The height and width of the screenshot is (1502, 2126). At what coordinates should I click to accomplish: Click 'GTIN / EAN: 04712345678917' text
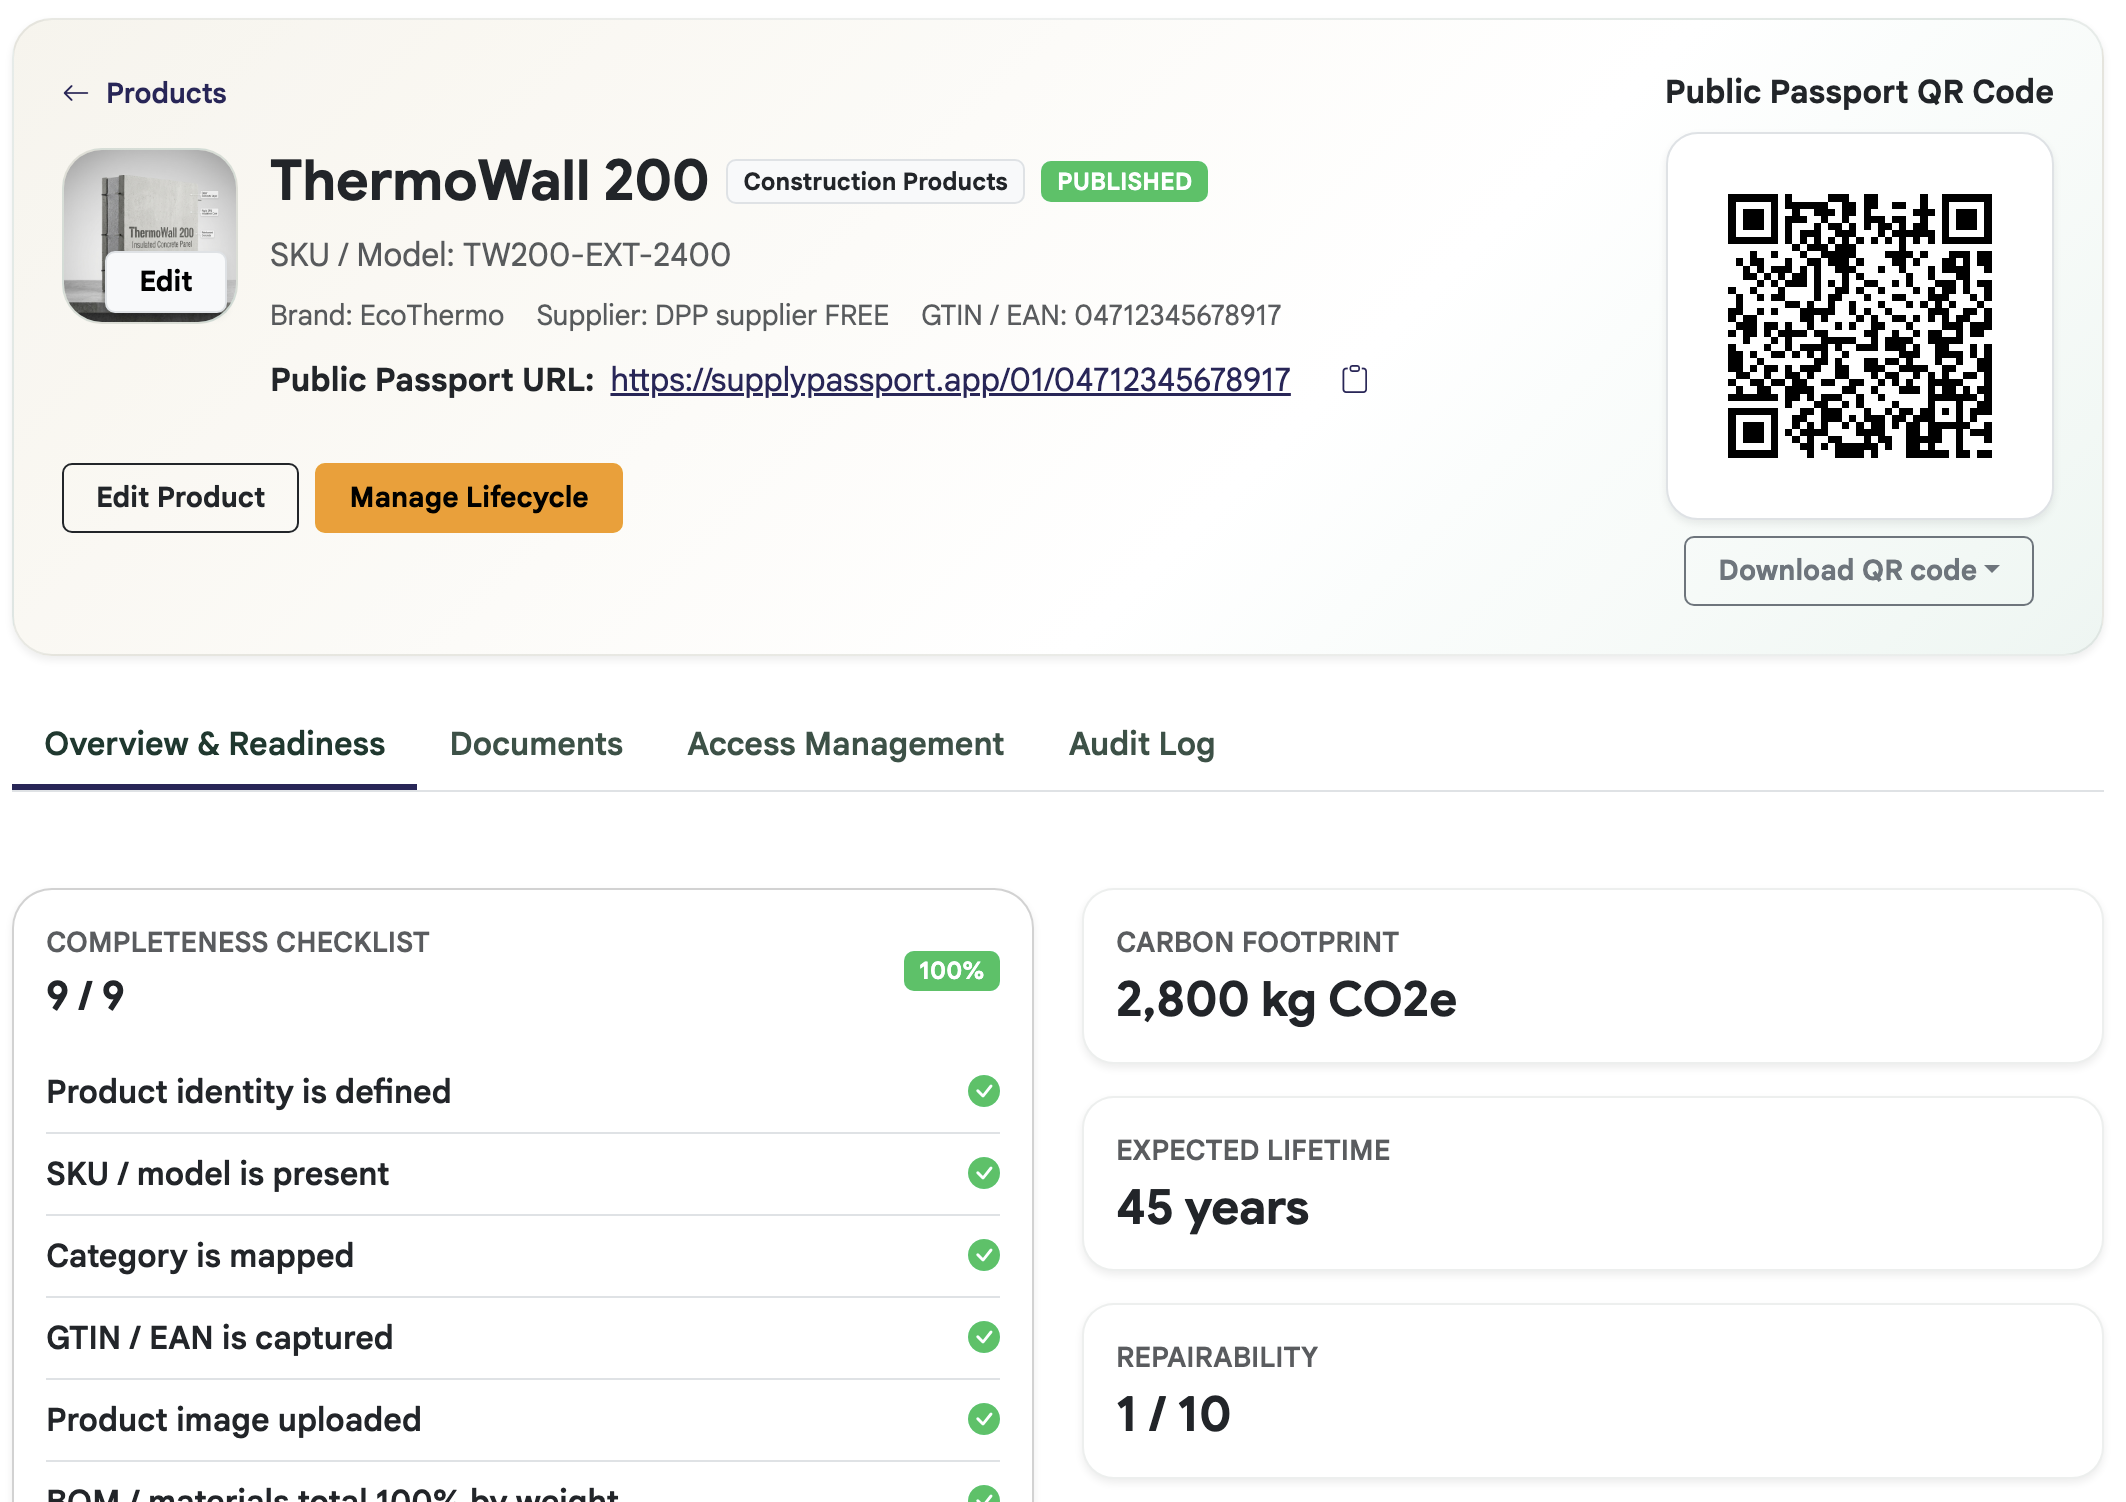coord(1101,316)
